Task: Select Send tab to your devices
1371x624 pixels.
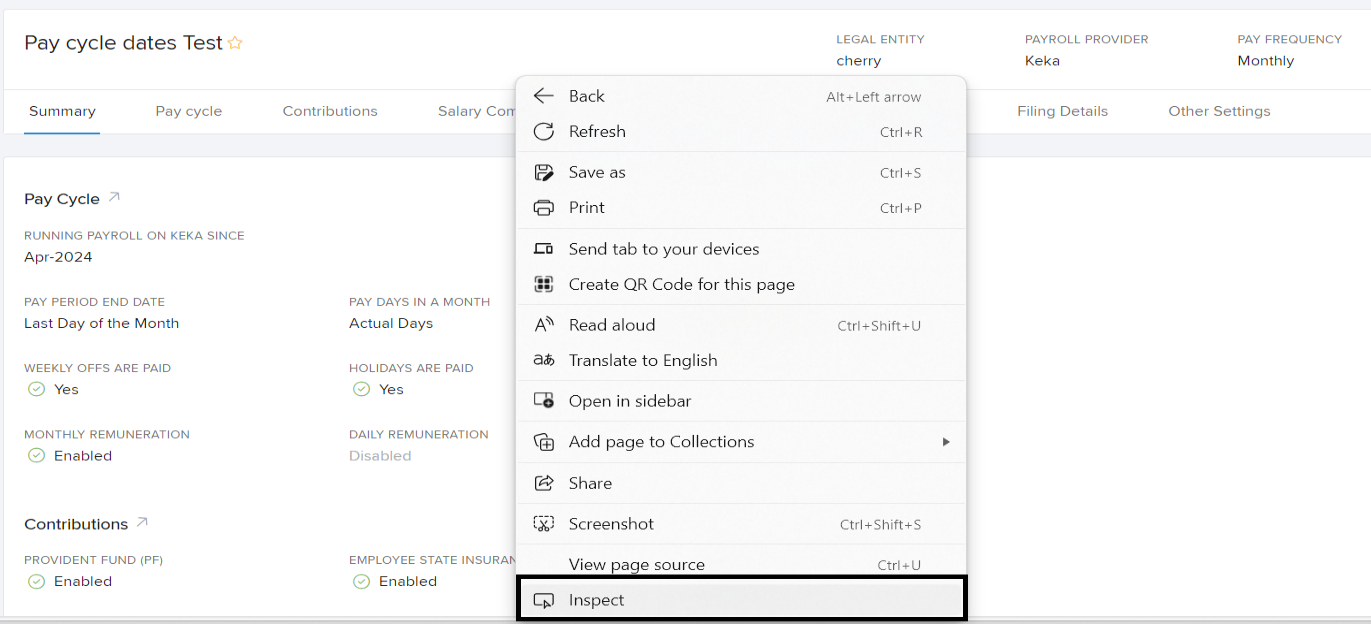Action: [663, 249]
